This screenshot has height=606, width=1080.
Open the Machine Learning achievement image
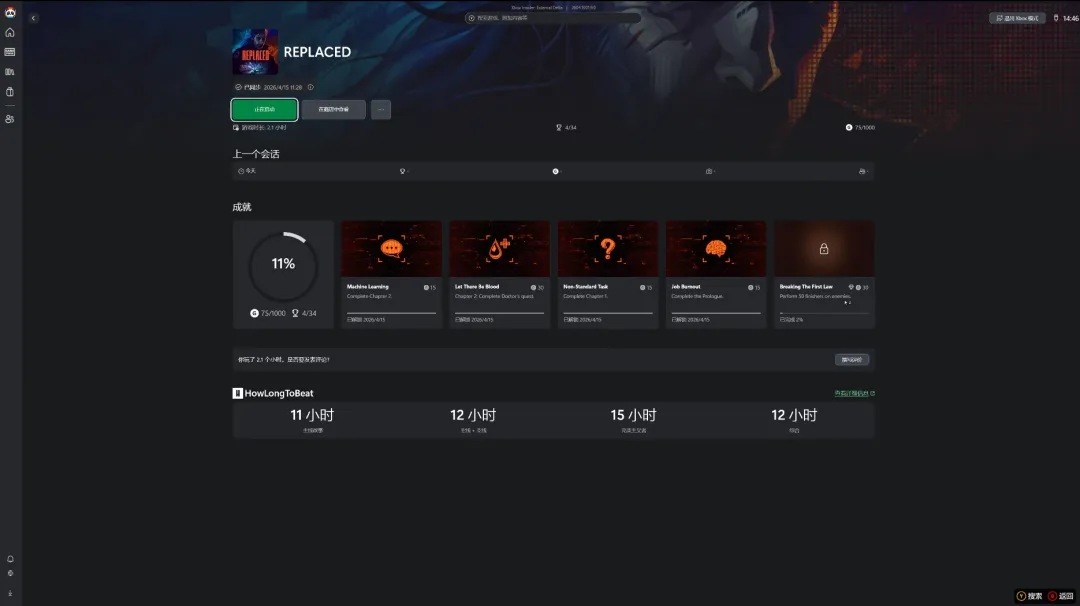(391, 249)
